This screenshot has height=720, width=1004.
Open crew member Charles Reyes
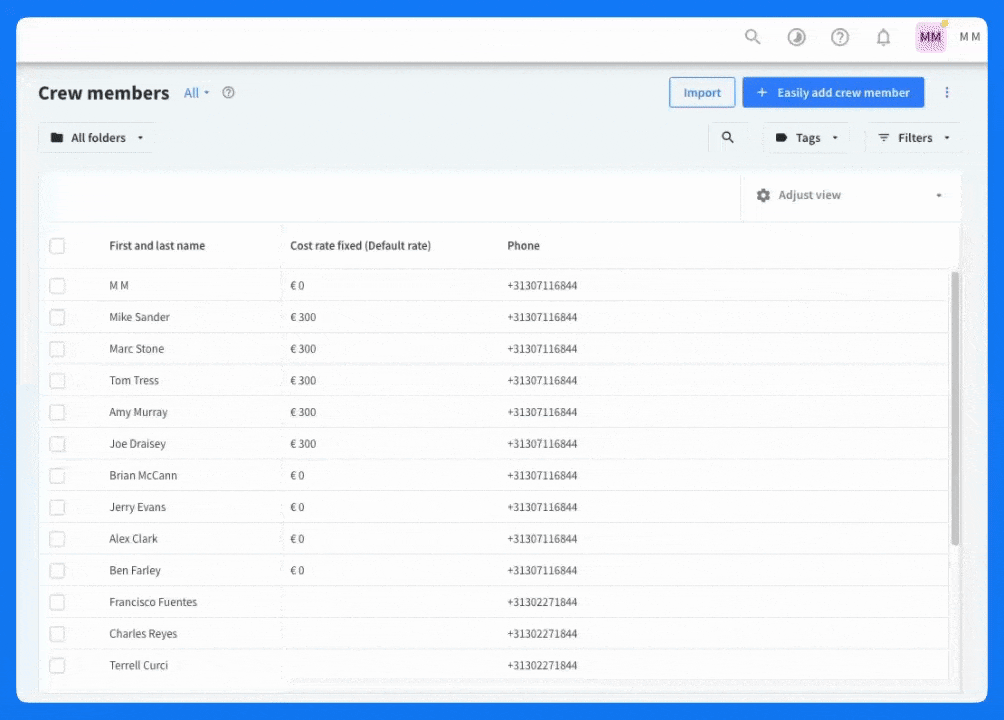143,634
